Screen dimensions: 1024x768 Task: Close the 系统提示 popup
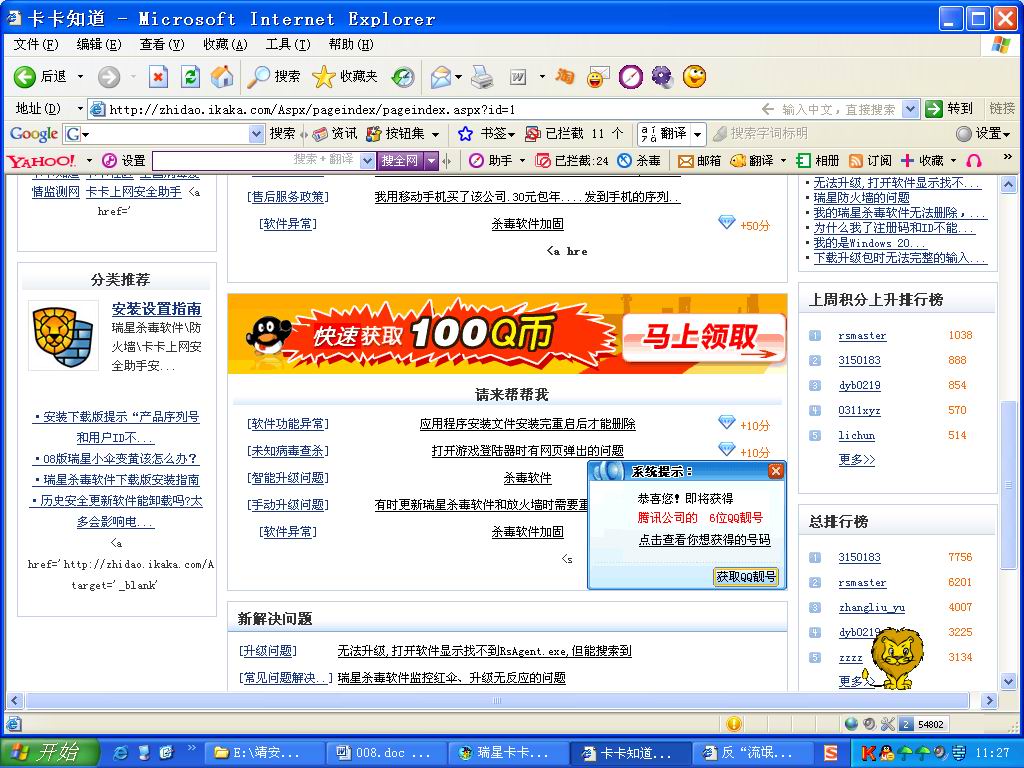coord(775,471)
